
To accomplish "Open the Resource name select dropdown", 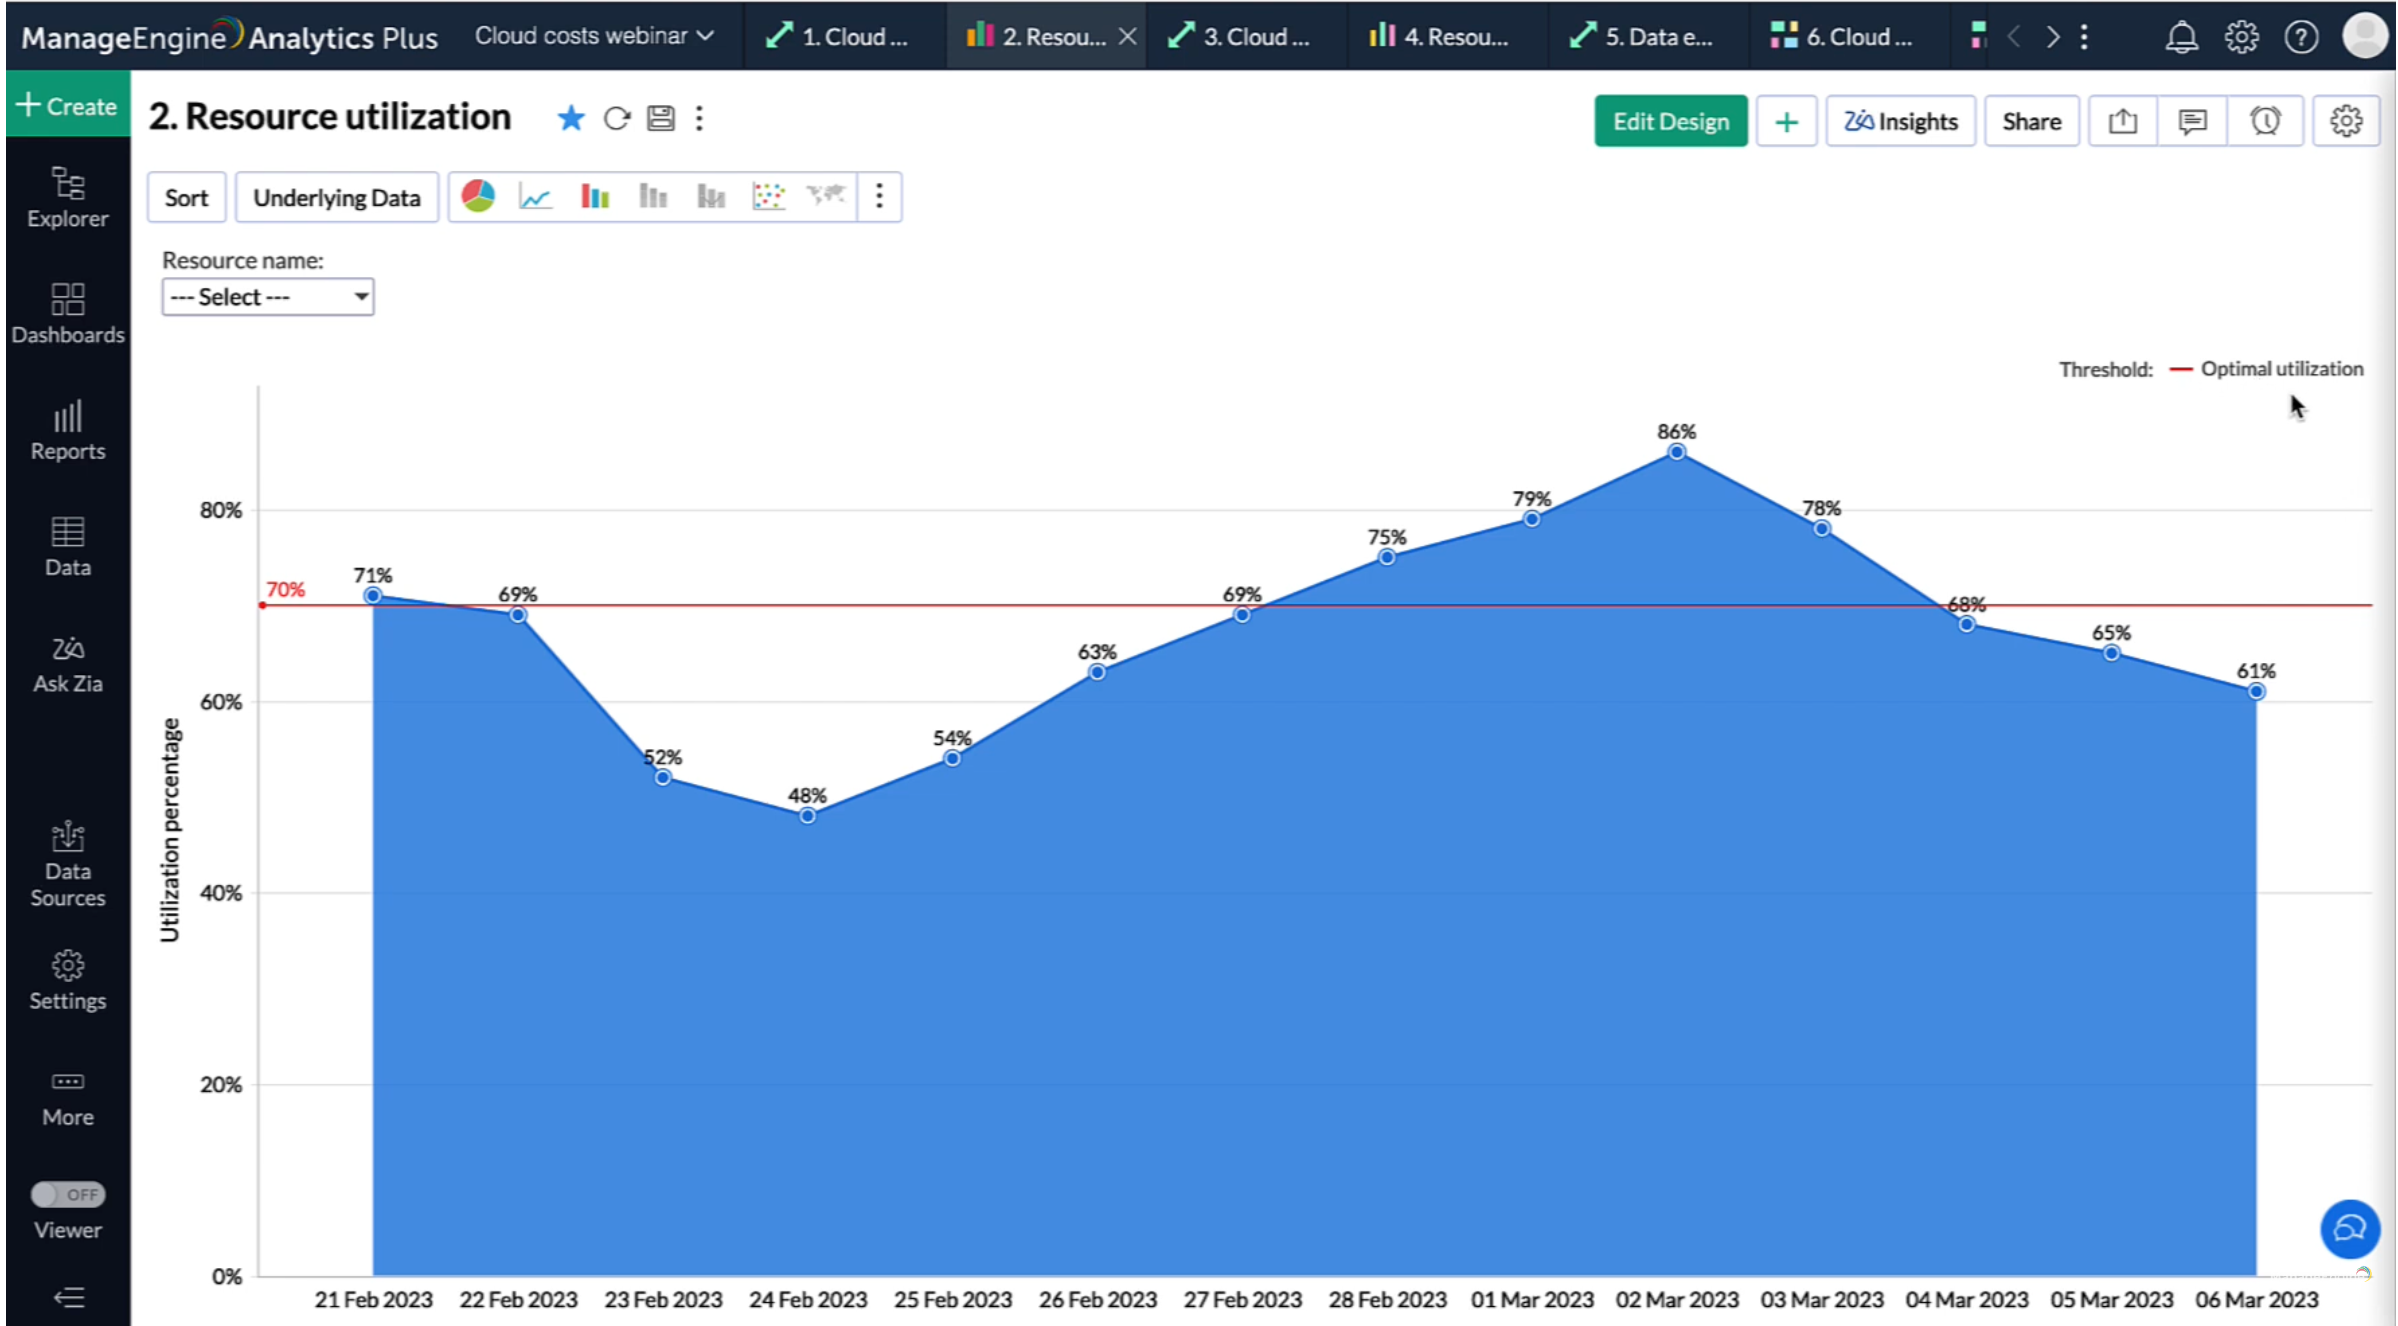I will click(x=267, y=297).
